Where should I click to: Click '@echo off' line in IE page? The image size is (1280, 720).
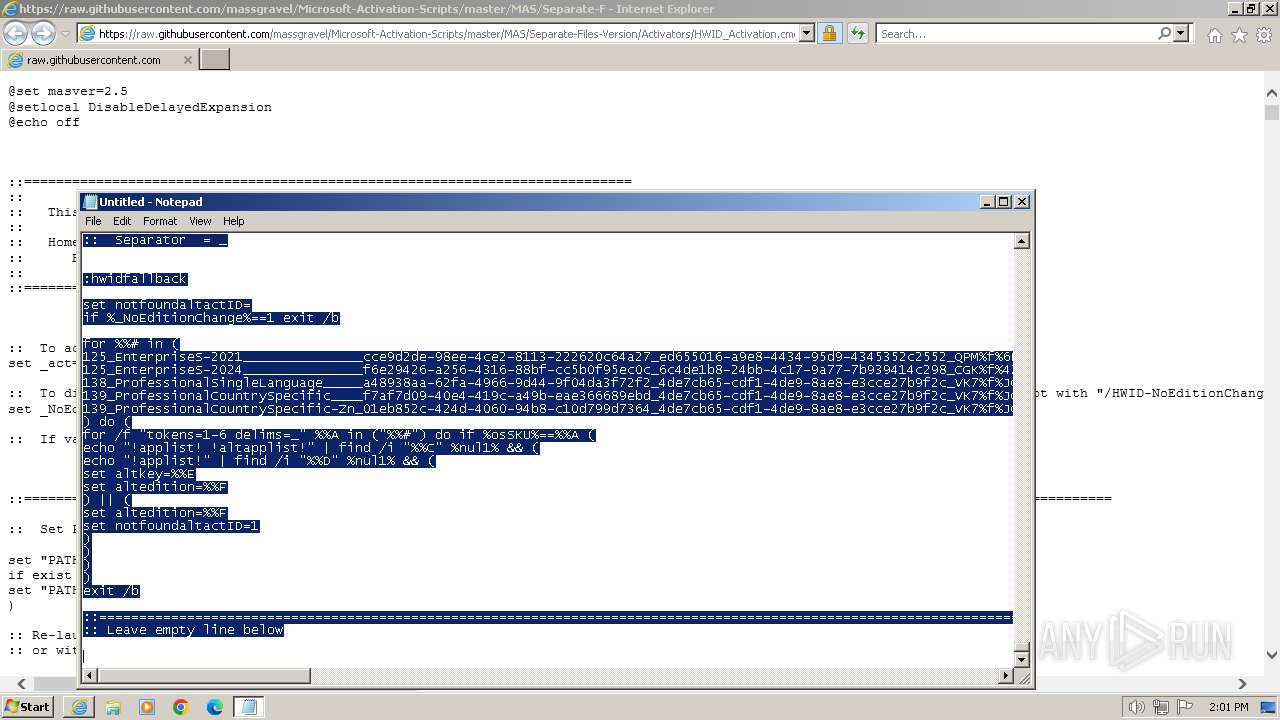click(x=44, y=122)
